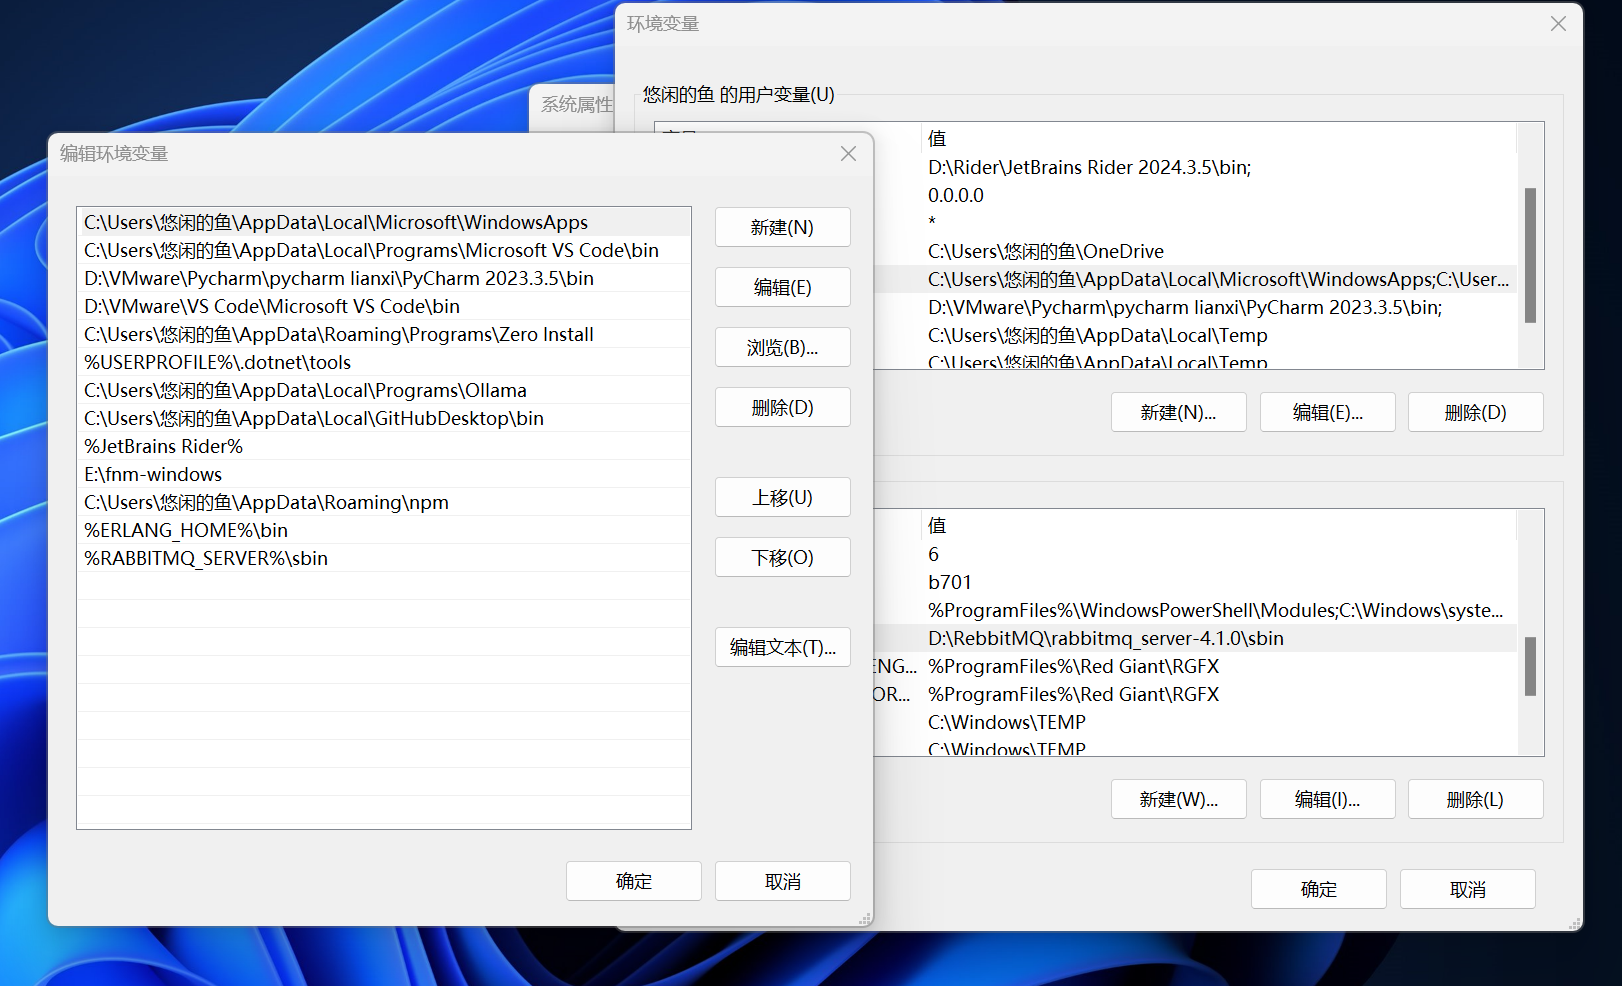Select the %JetBrains Rider% entry
The image size is (1622, 986).
coord(384,446)
